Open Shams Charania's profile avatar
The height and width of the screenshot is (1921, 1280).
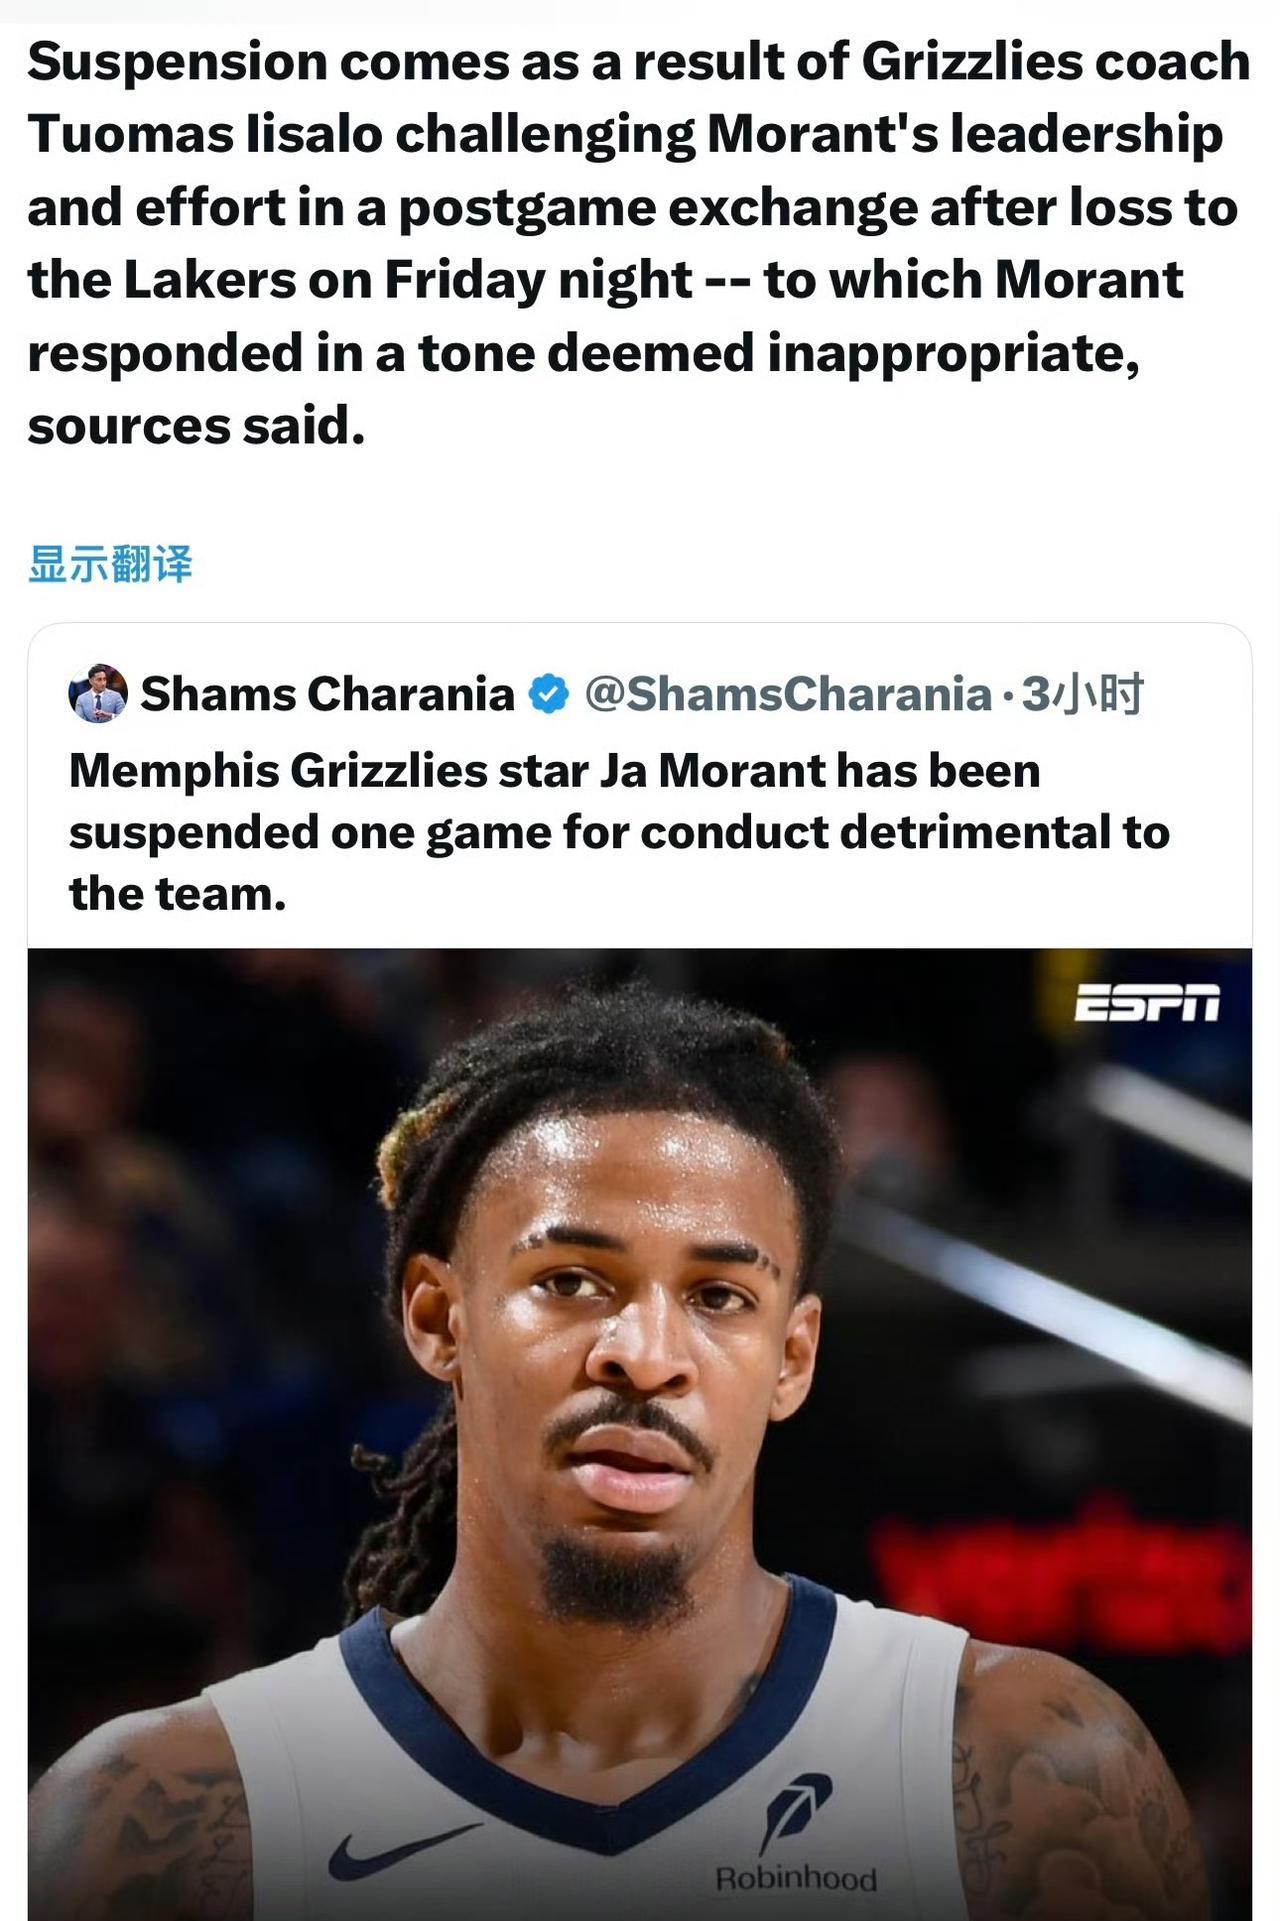click(97, 693)
